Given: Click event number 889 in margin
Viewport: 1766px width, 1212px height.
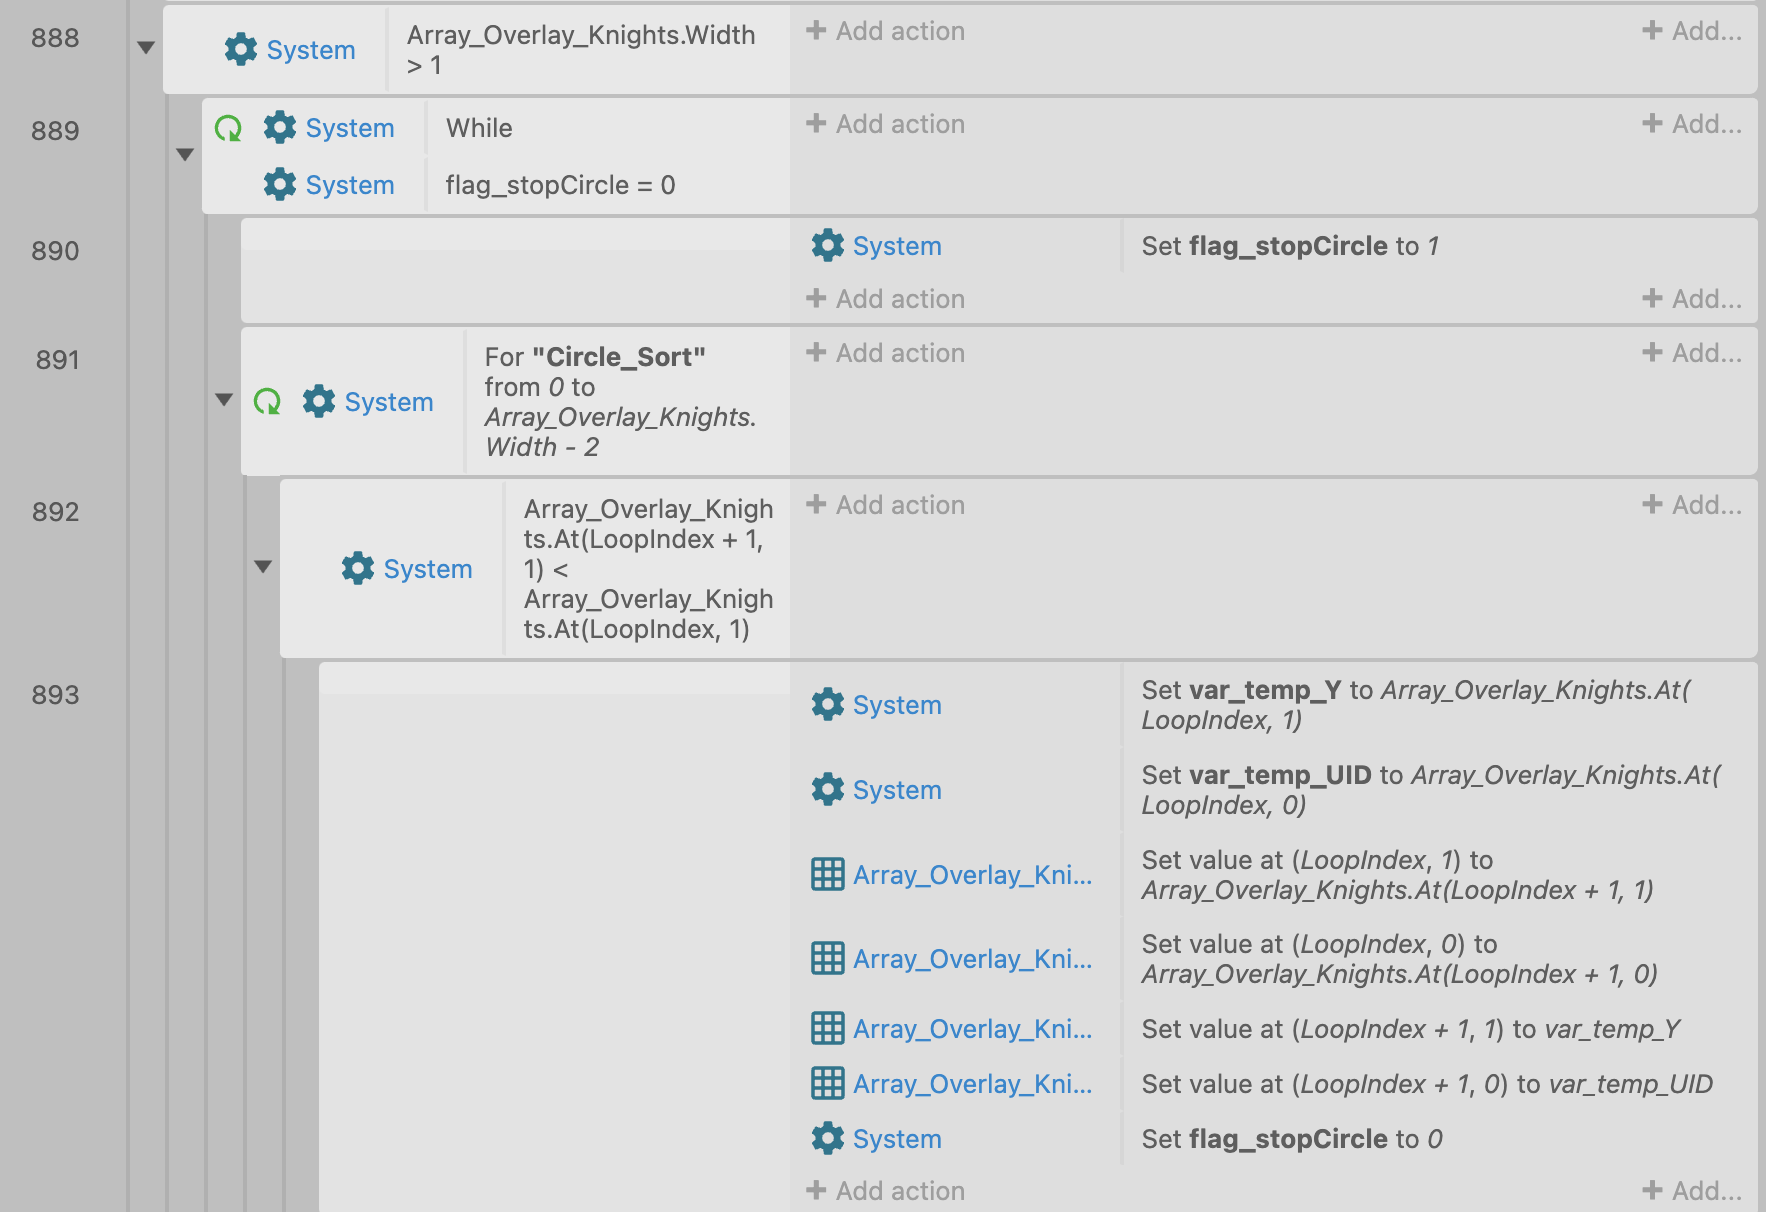Looking at the screenshot, I should point(55,131).
